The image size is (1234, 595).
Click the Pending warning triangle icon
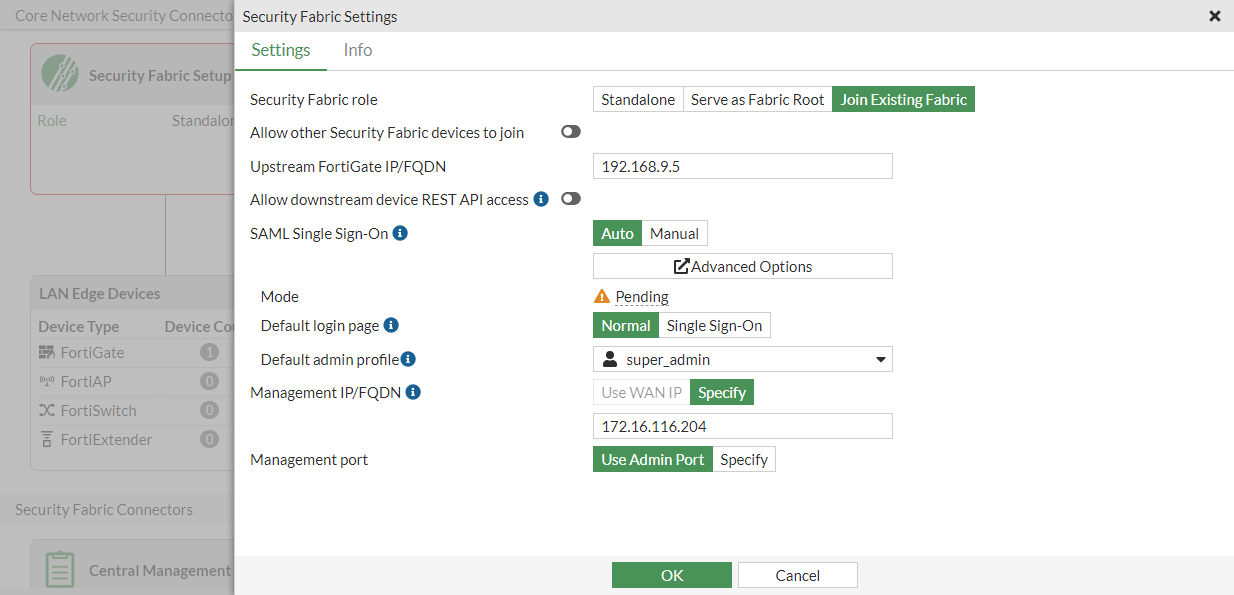click(601, 296)
